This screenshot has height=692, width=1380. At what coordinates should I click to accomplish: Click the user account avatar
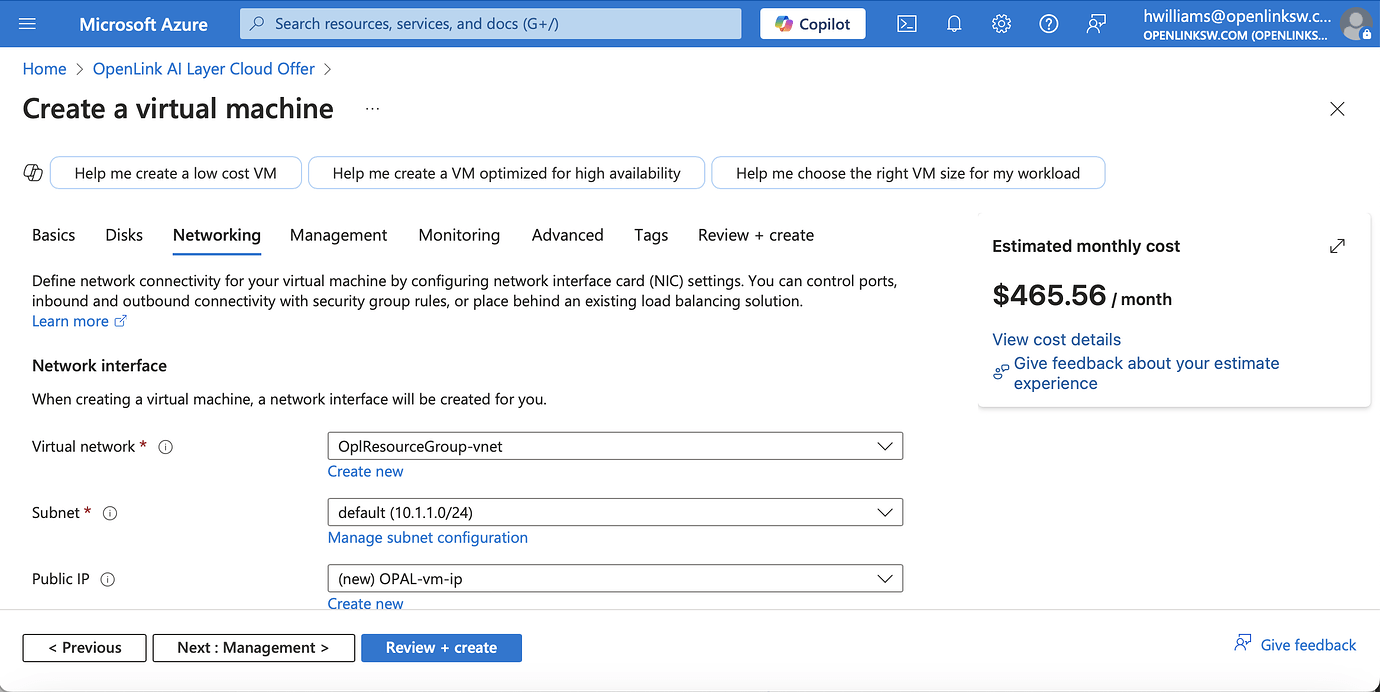pyautogui.click(x=1356, y=24)
